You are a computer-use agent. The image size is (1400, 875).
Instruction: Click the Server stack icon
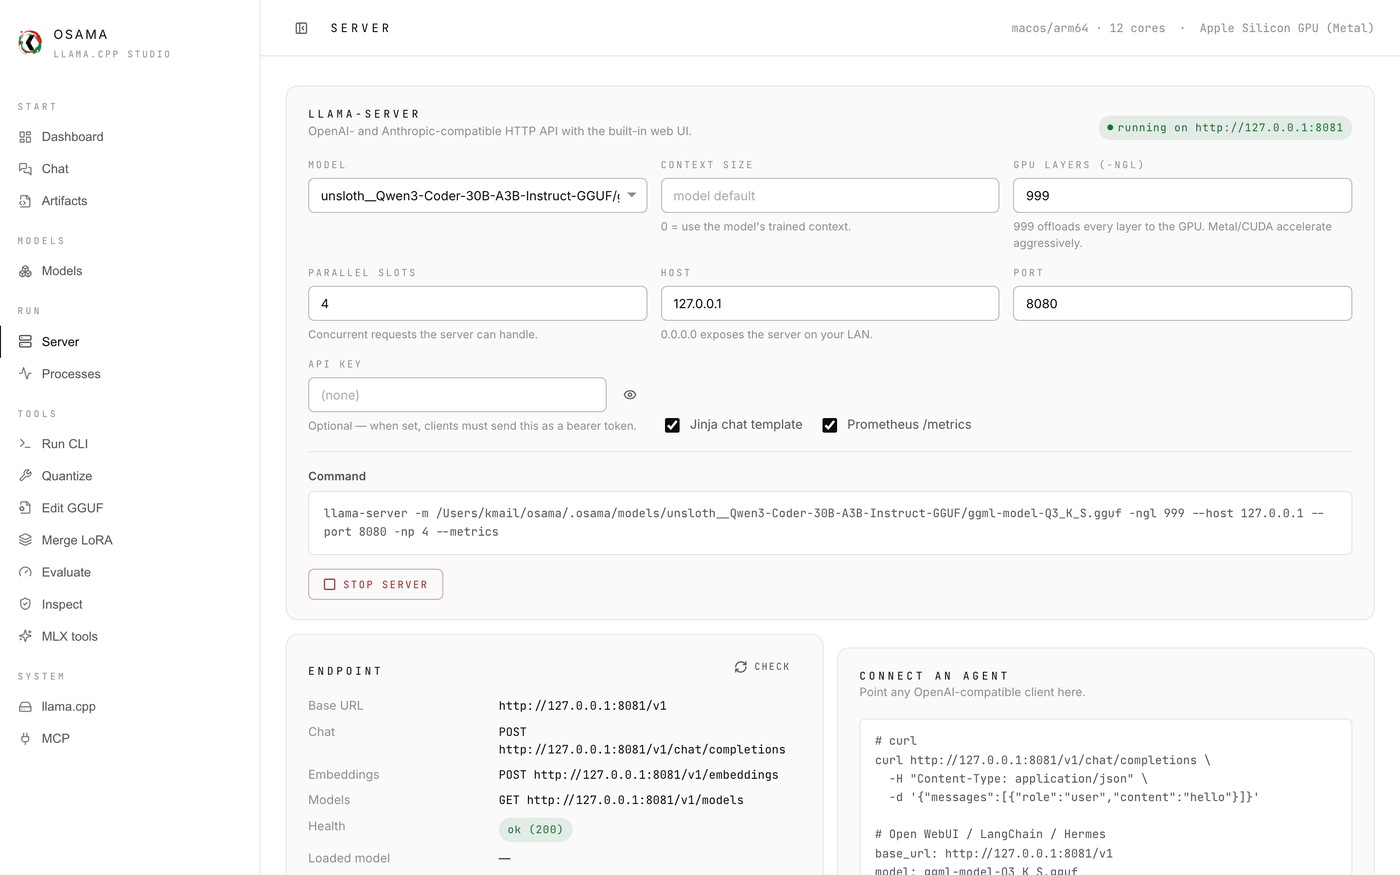click(x=25, y=342)
